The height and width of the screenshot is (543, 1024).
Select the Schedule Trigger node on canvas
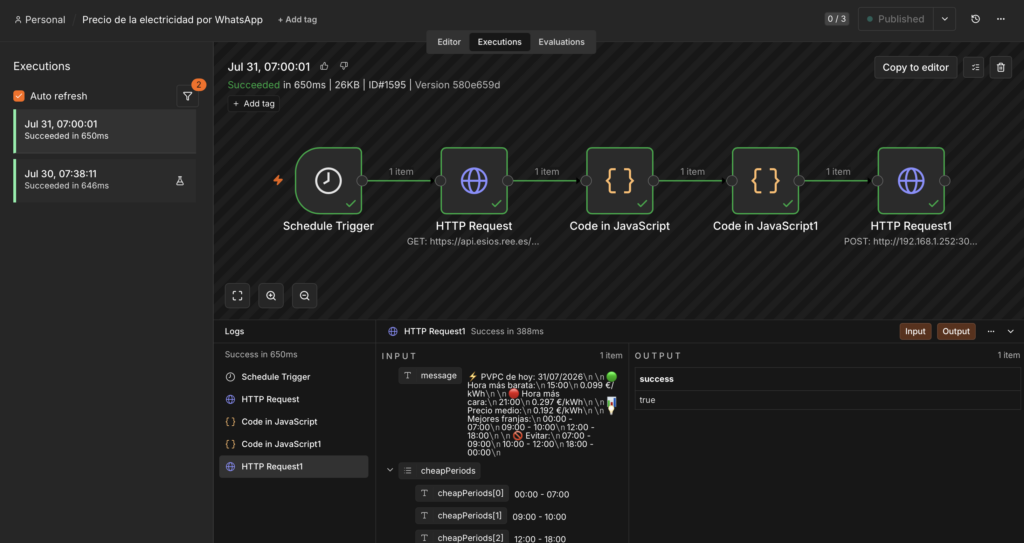328,181
